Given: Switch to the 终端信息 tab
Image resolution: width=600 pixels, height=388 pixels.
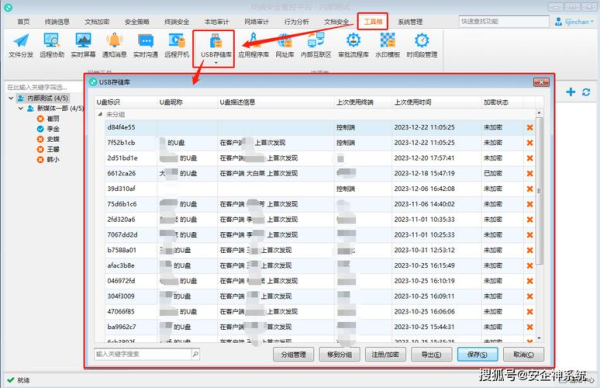Looking at the screenshot, I should pos(57,22).
